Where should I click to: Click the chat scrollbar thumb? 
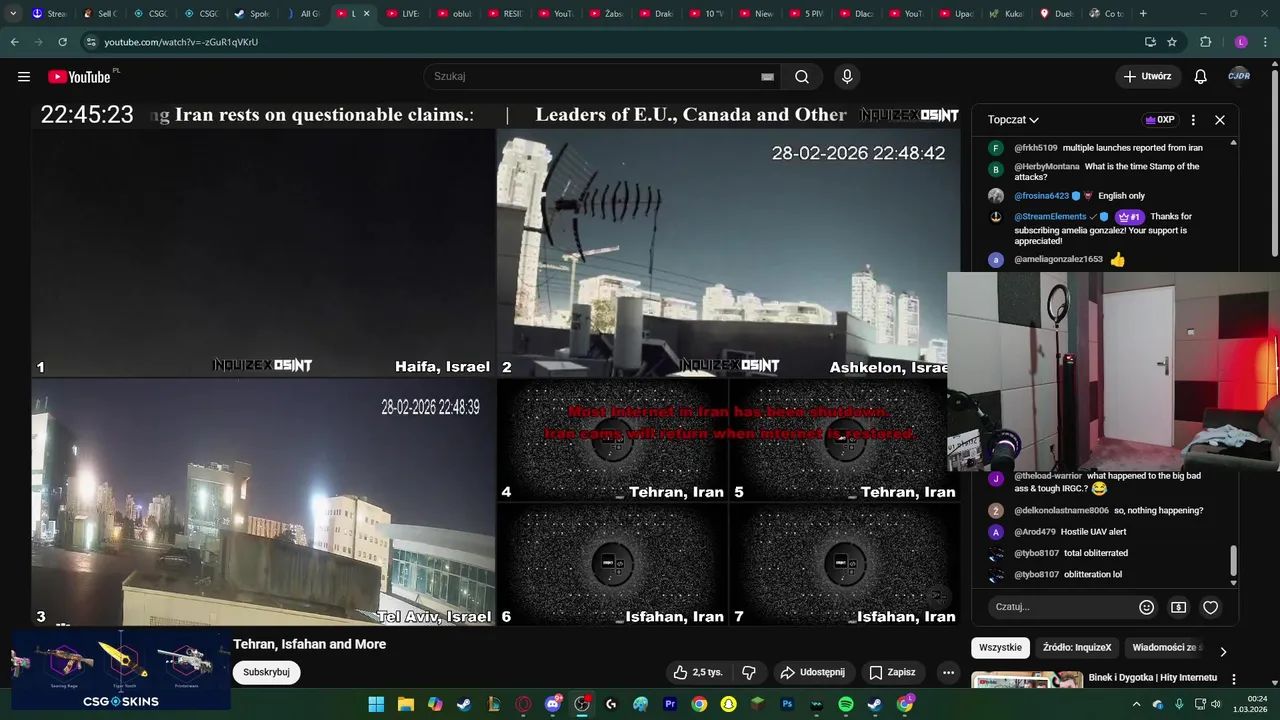(1233, 560)
